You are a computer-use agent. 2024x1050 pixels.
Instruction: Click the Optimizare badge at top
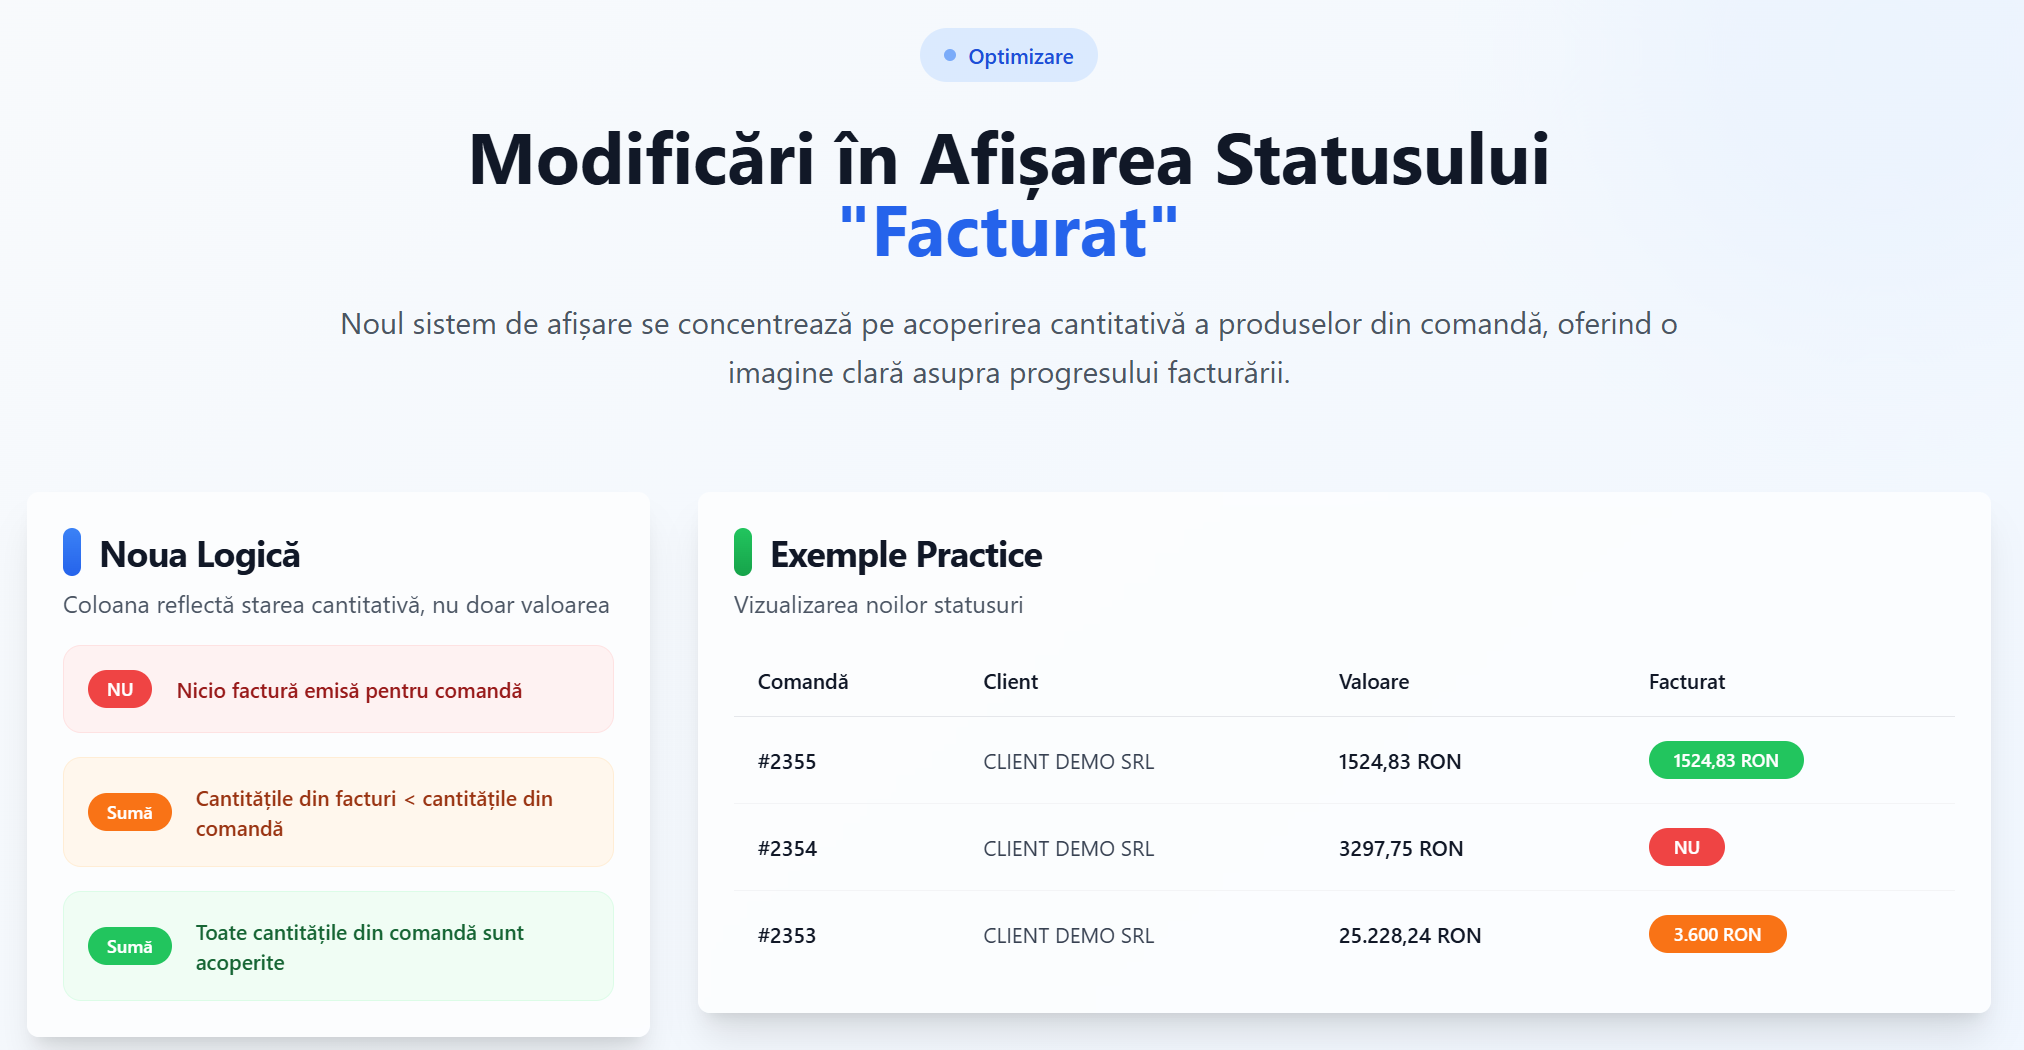point(1008,56)
